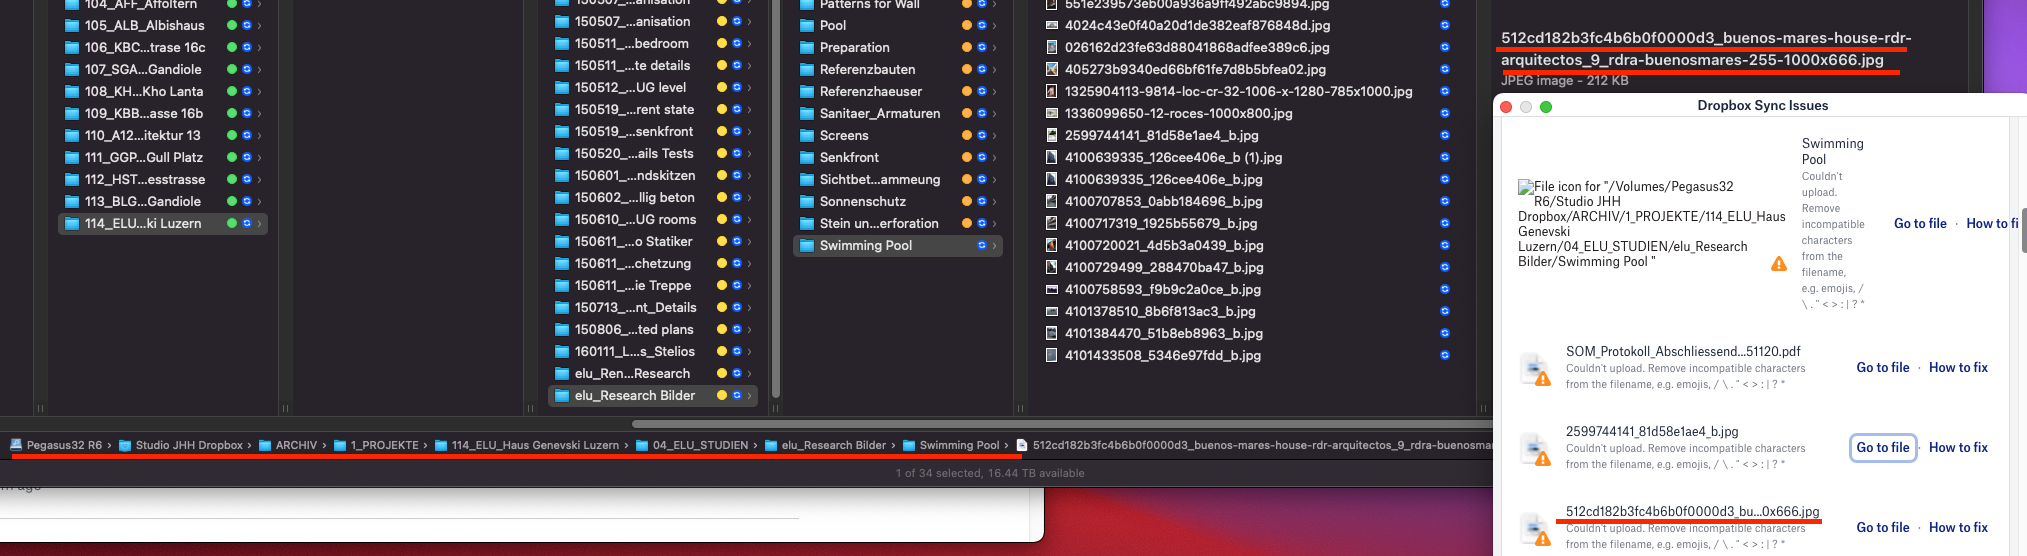Click warning file icon beside SOM_Protokoll issue

(1535, 369)
